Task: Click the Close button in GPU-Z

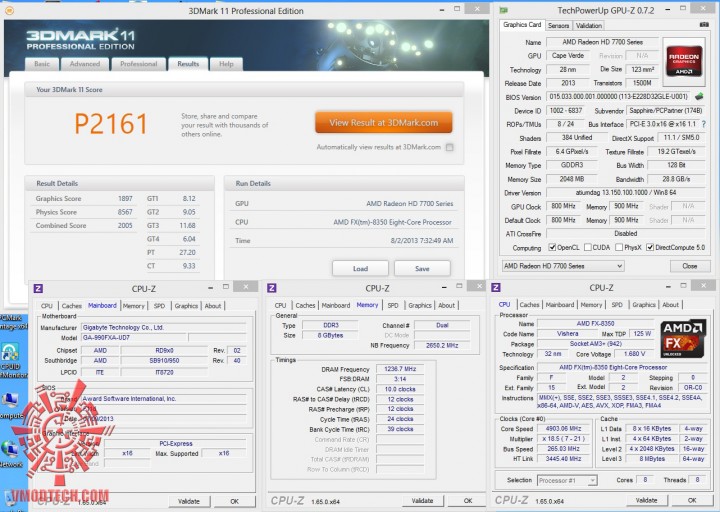Action: [x=690, y=266]
